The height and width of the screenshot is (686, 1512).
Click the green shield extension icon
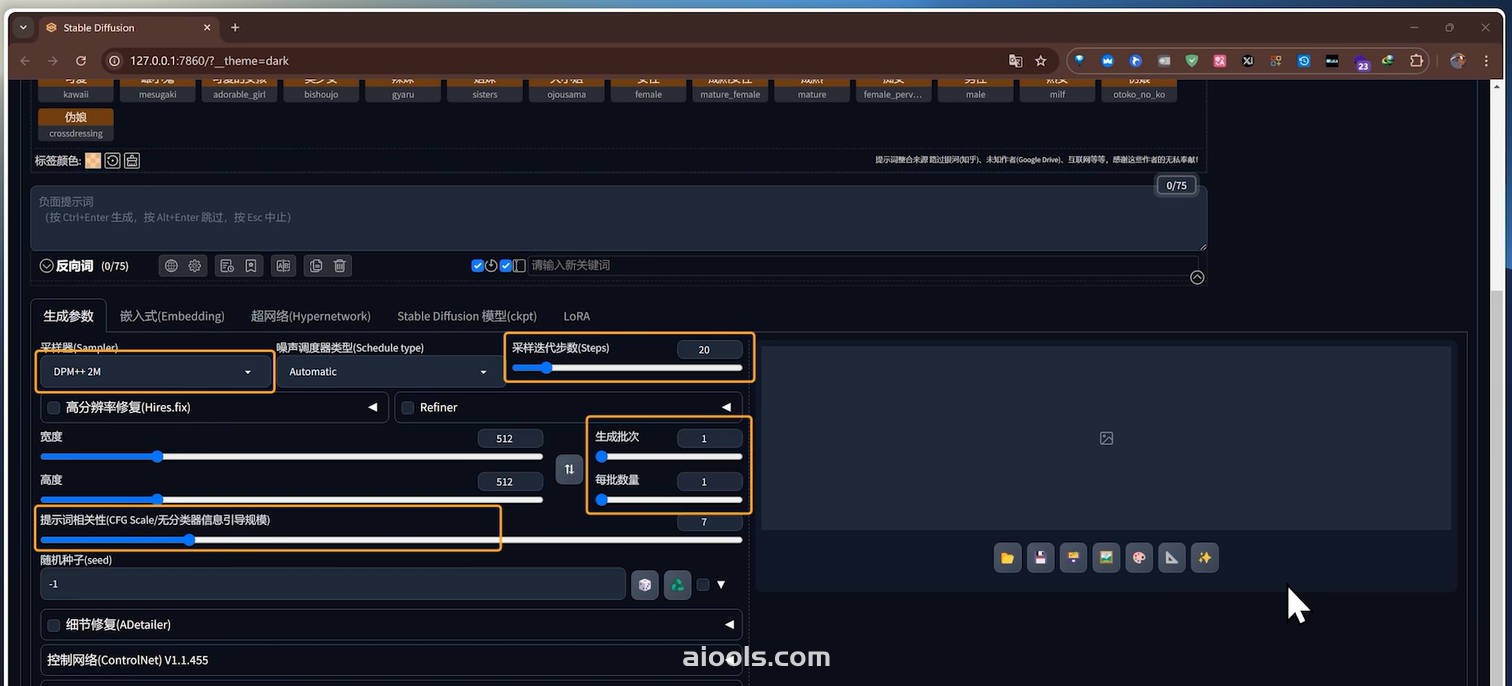coord(1192,61)
